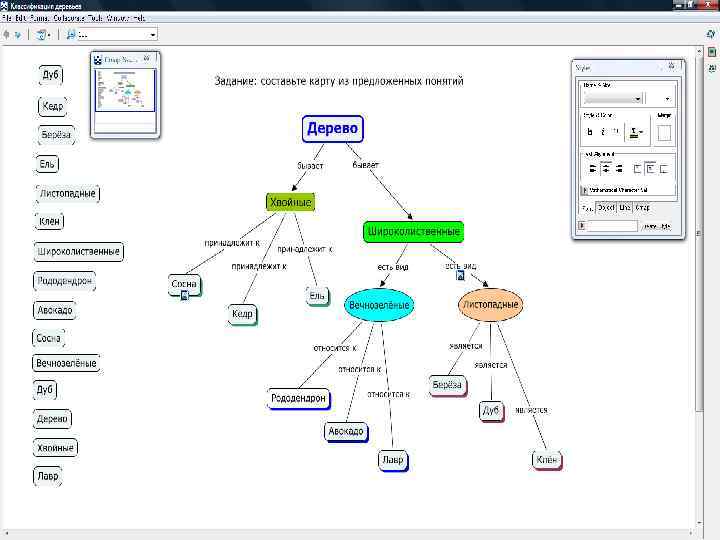Open the Window menu

(118, 18)
